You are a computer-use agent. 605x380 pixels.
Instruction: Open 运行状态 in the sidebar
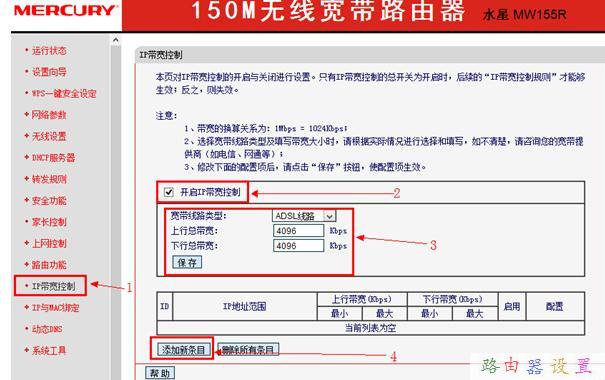tap(49, 51)
